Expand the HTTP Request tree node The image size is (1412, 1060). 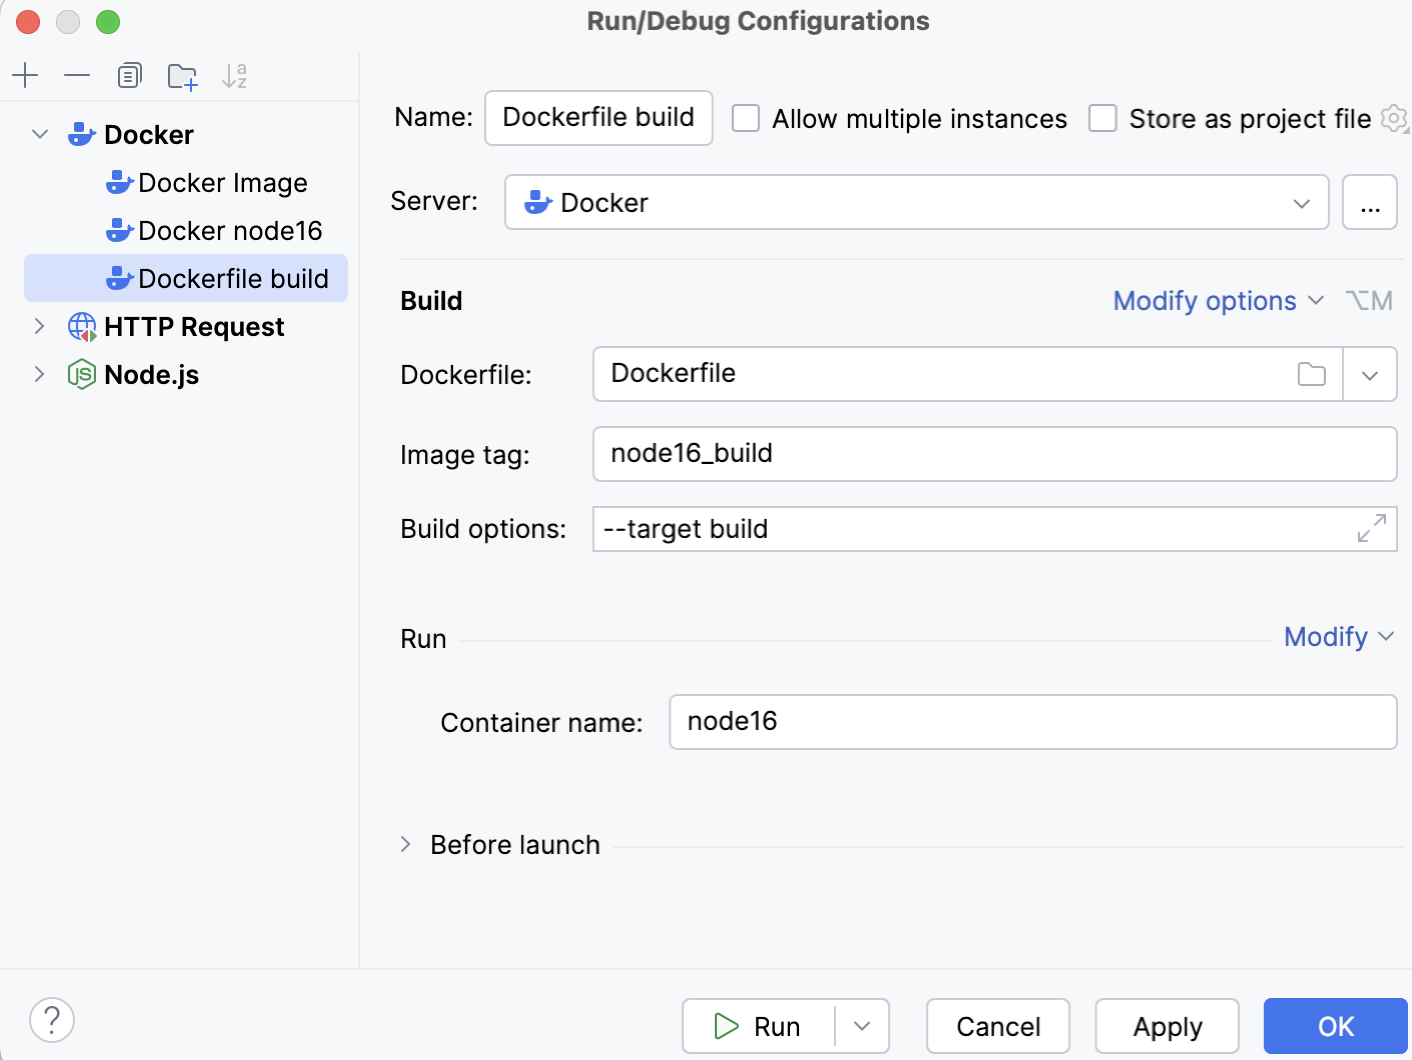point(39,326)
